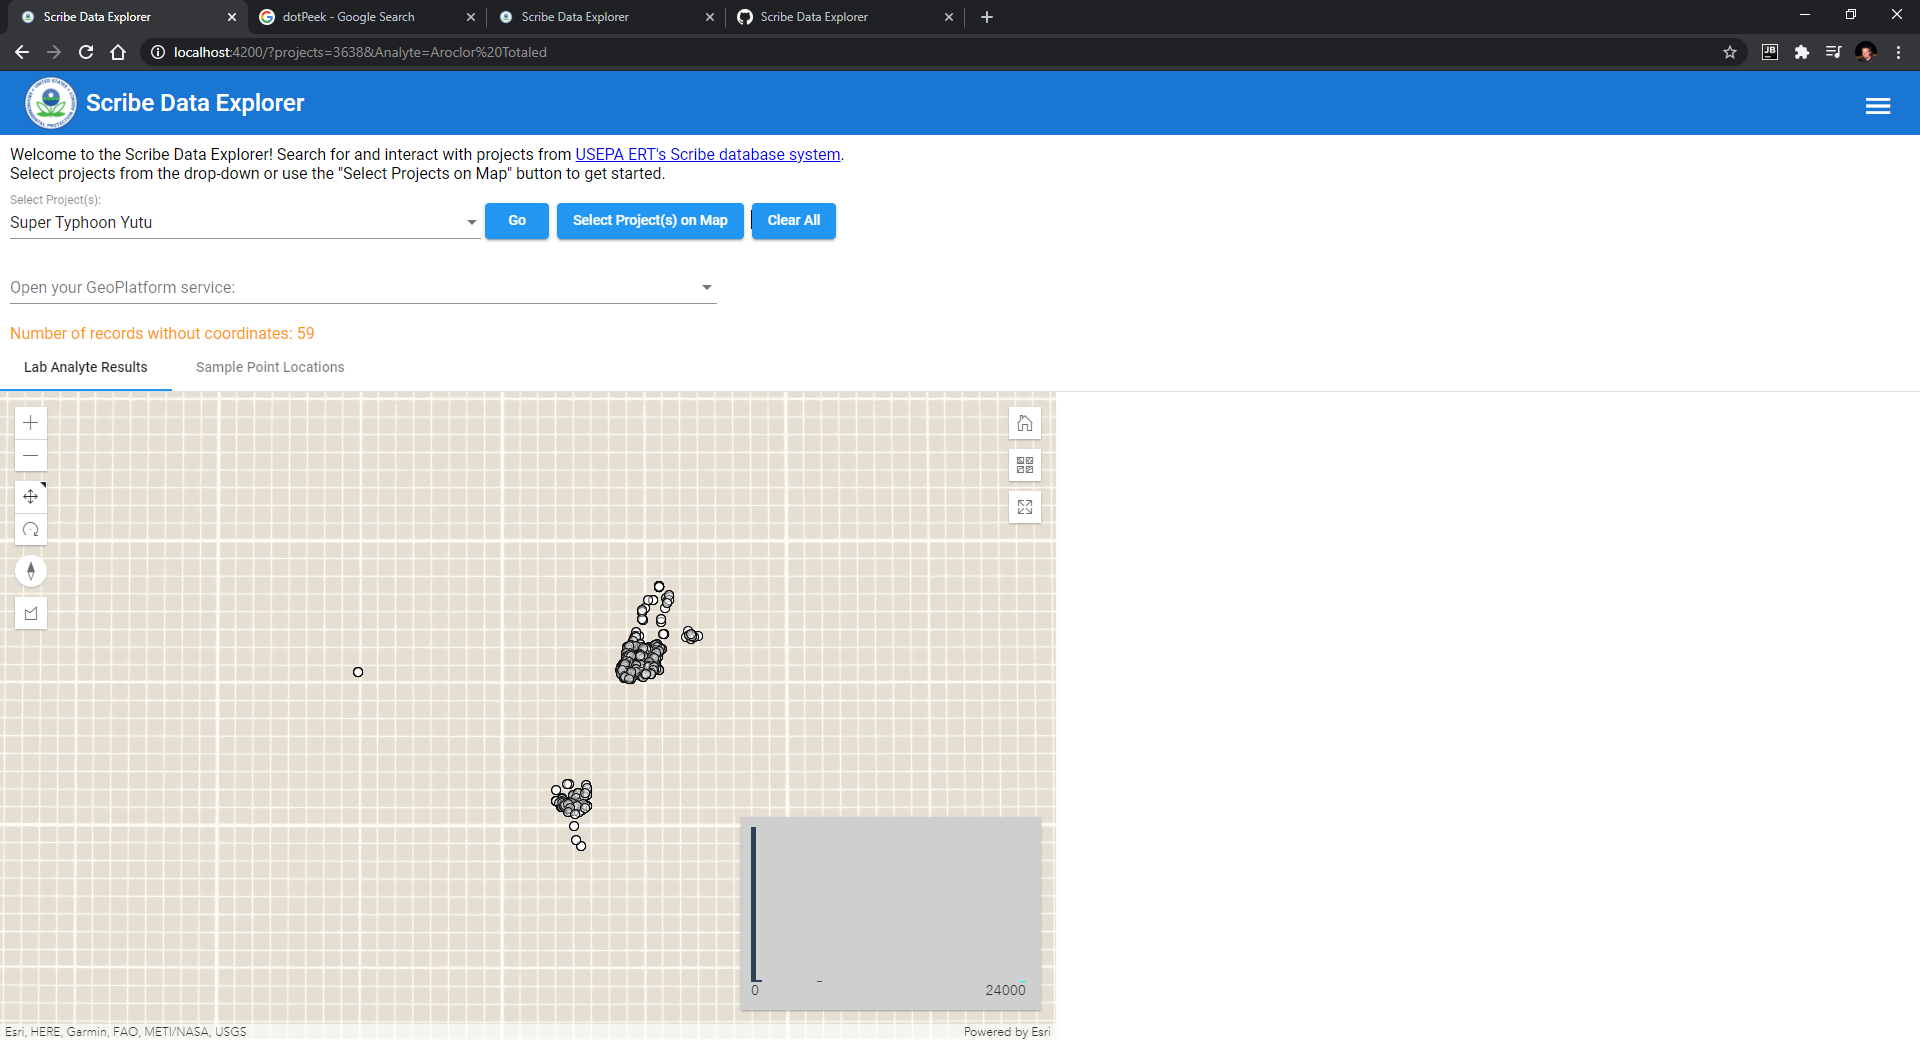Image resolution: width=1920 pixels, height=1040 pixels.
Task: Zoom out on the map
Action: [x=31, y=456]
